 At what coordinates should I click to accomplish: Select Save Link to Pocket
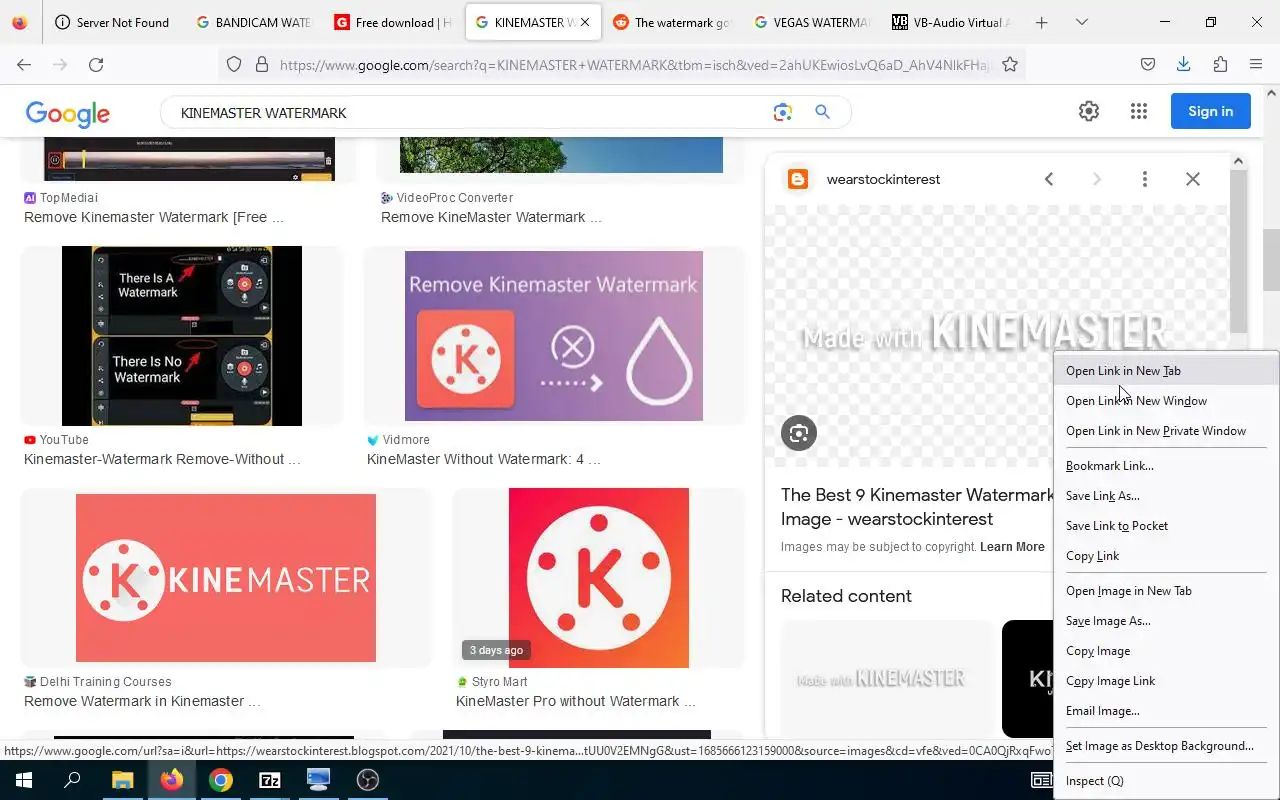pos(1166,526)
